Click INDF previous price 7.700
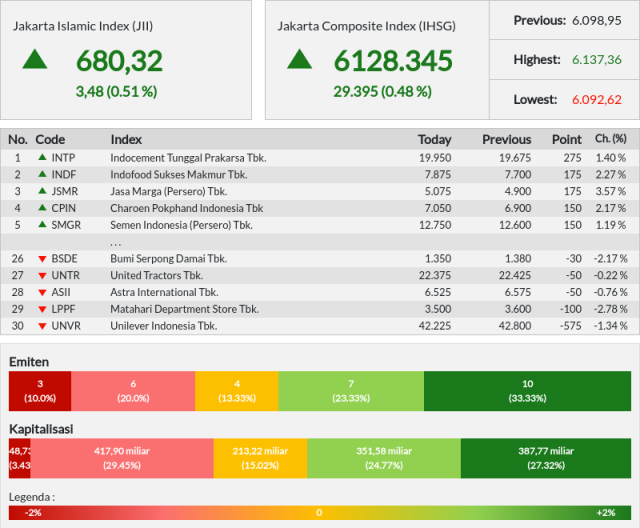640x528 pixels. coord(518,175)
